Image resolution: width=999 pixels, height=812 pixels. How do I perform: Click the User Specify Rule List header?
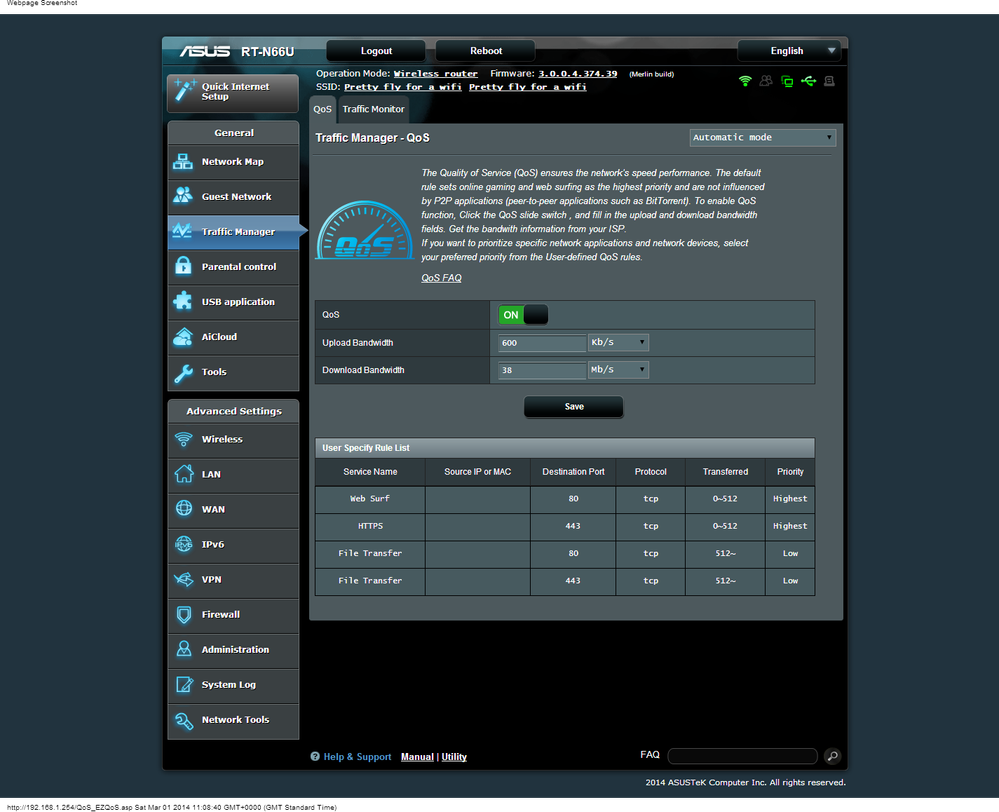(564, 447)
